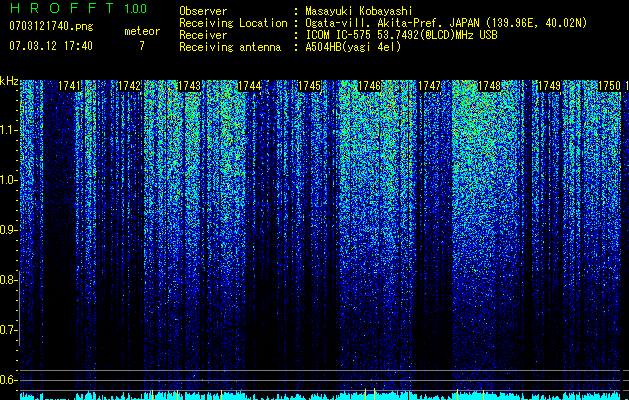The image size is (629, 400).
Task: Click the 1746 time marker
Action: click(369, 86)
